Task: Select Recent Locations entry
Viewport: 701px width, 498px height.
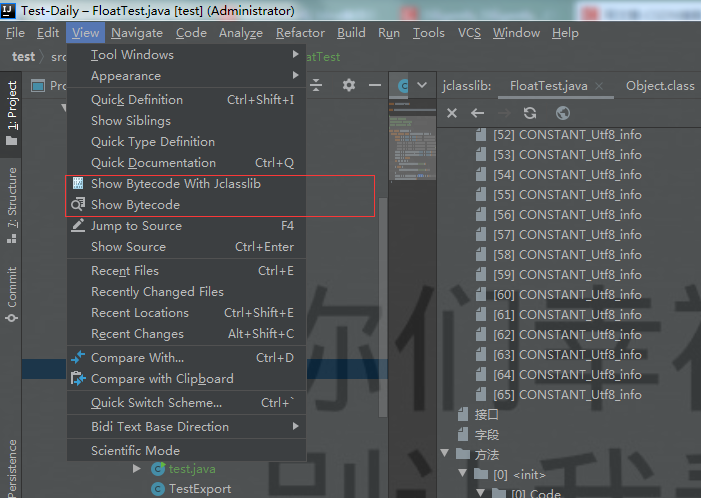Action: (186, 313)
